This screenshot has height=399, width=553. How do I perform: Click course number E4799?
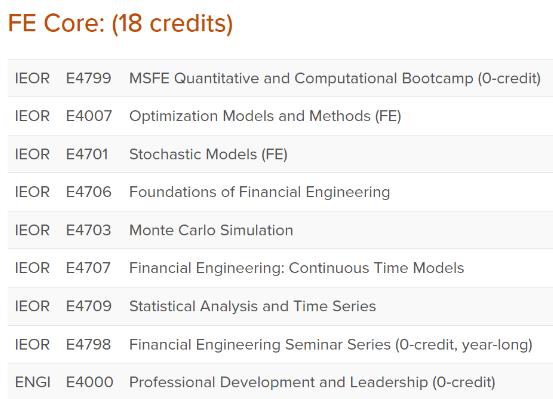pyautogui.click(x=89, y=78)
